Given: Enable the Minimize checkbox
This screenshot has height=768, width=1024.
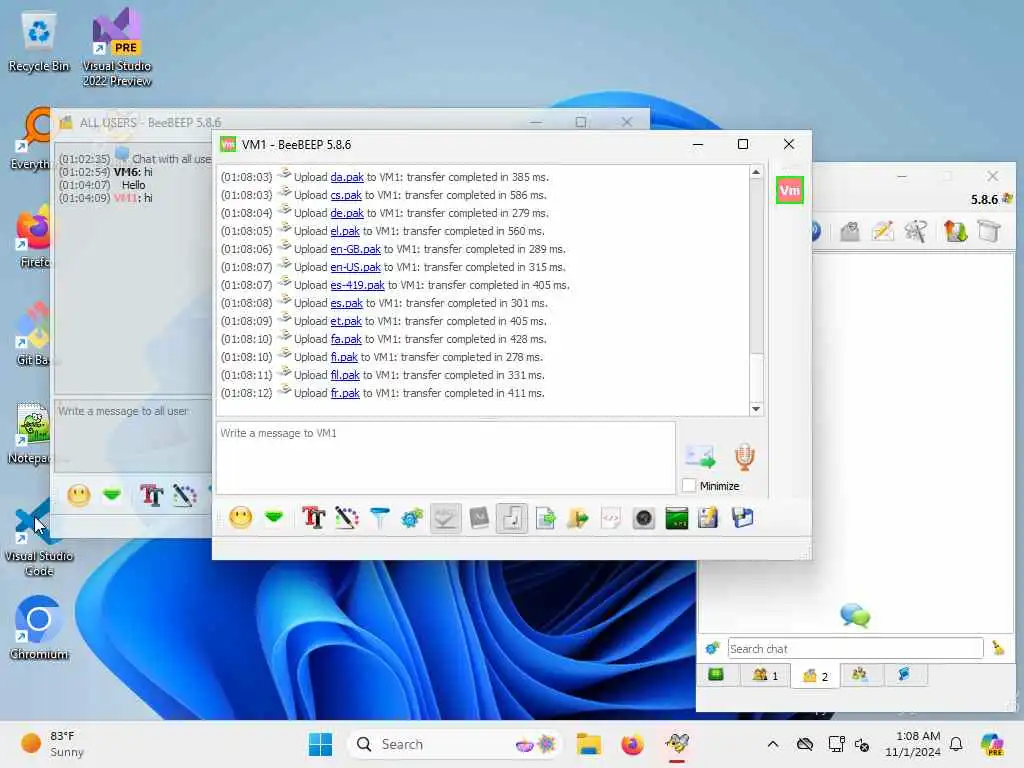Looking at the screenshot, I should coord(689,485).
